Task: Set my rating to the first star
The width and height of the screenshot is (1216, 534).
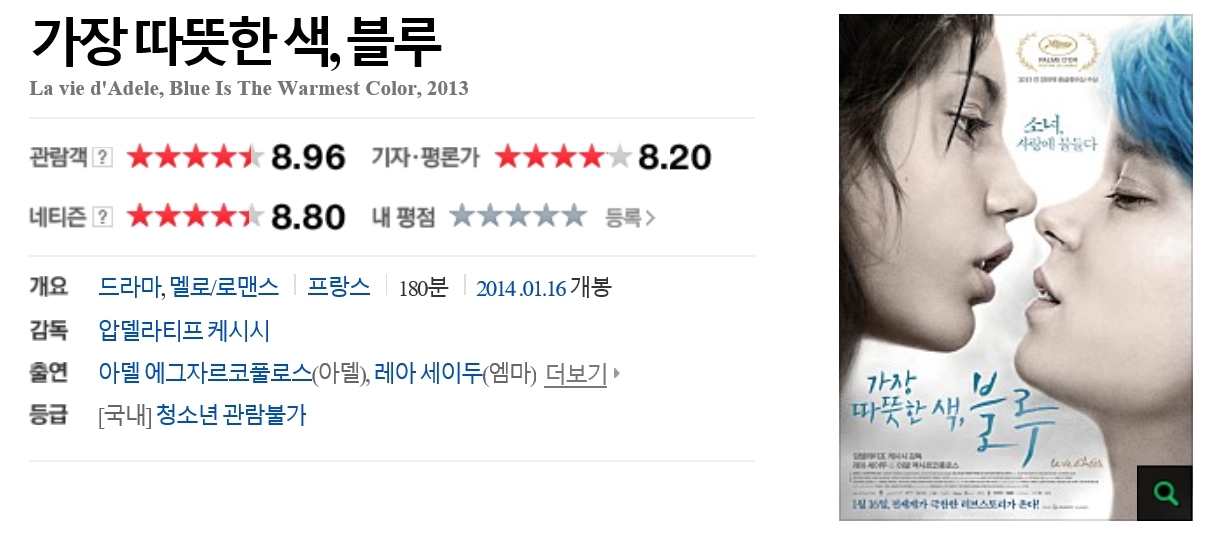Action: [x=461, y=216]
